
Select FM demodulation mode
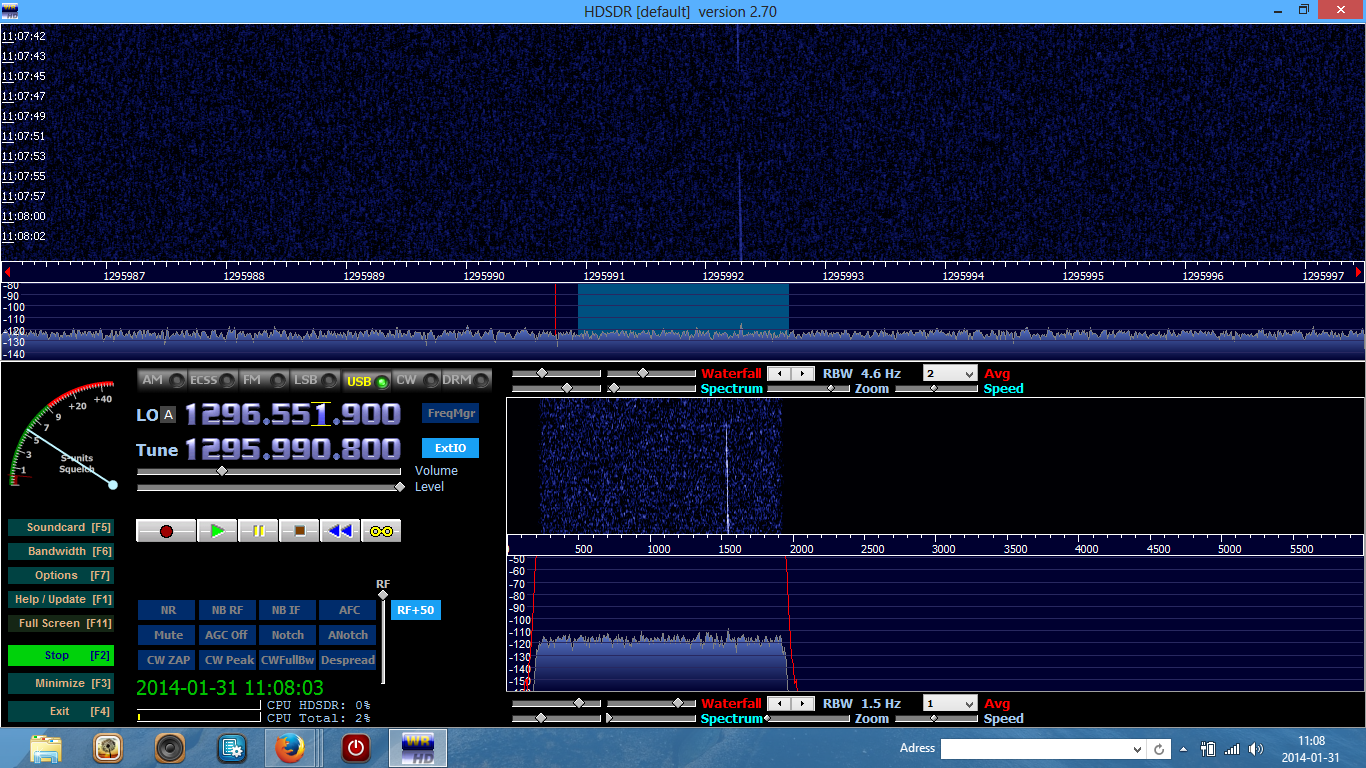click(x=264, y=380)
